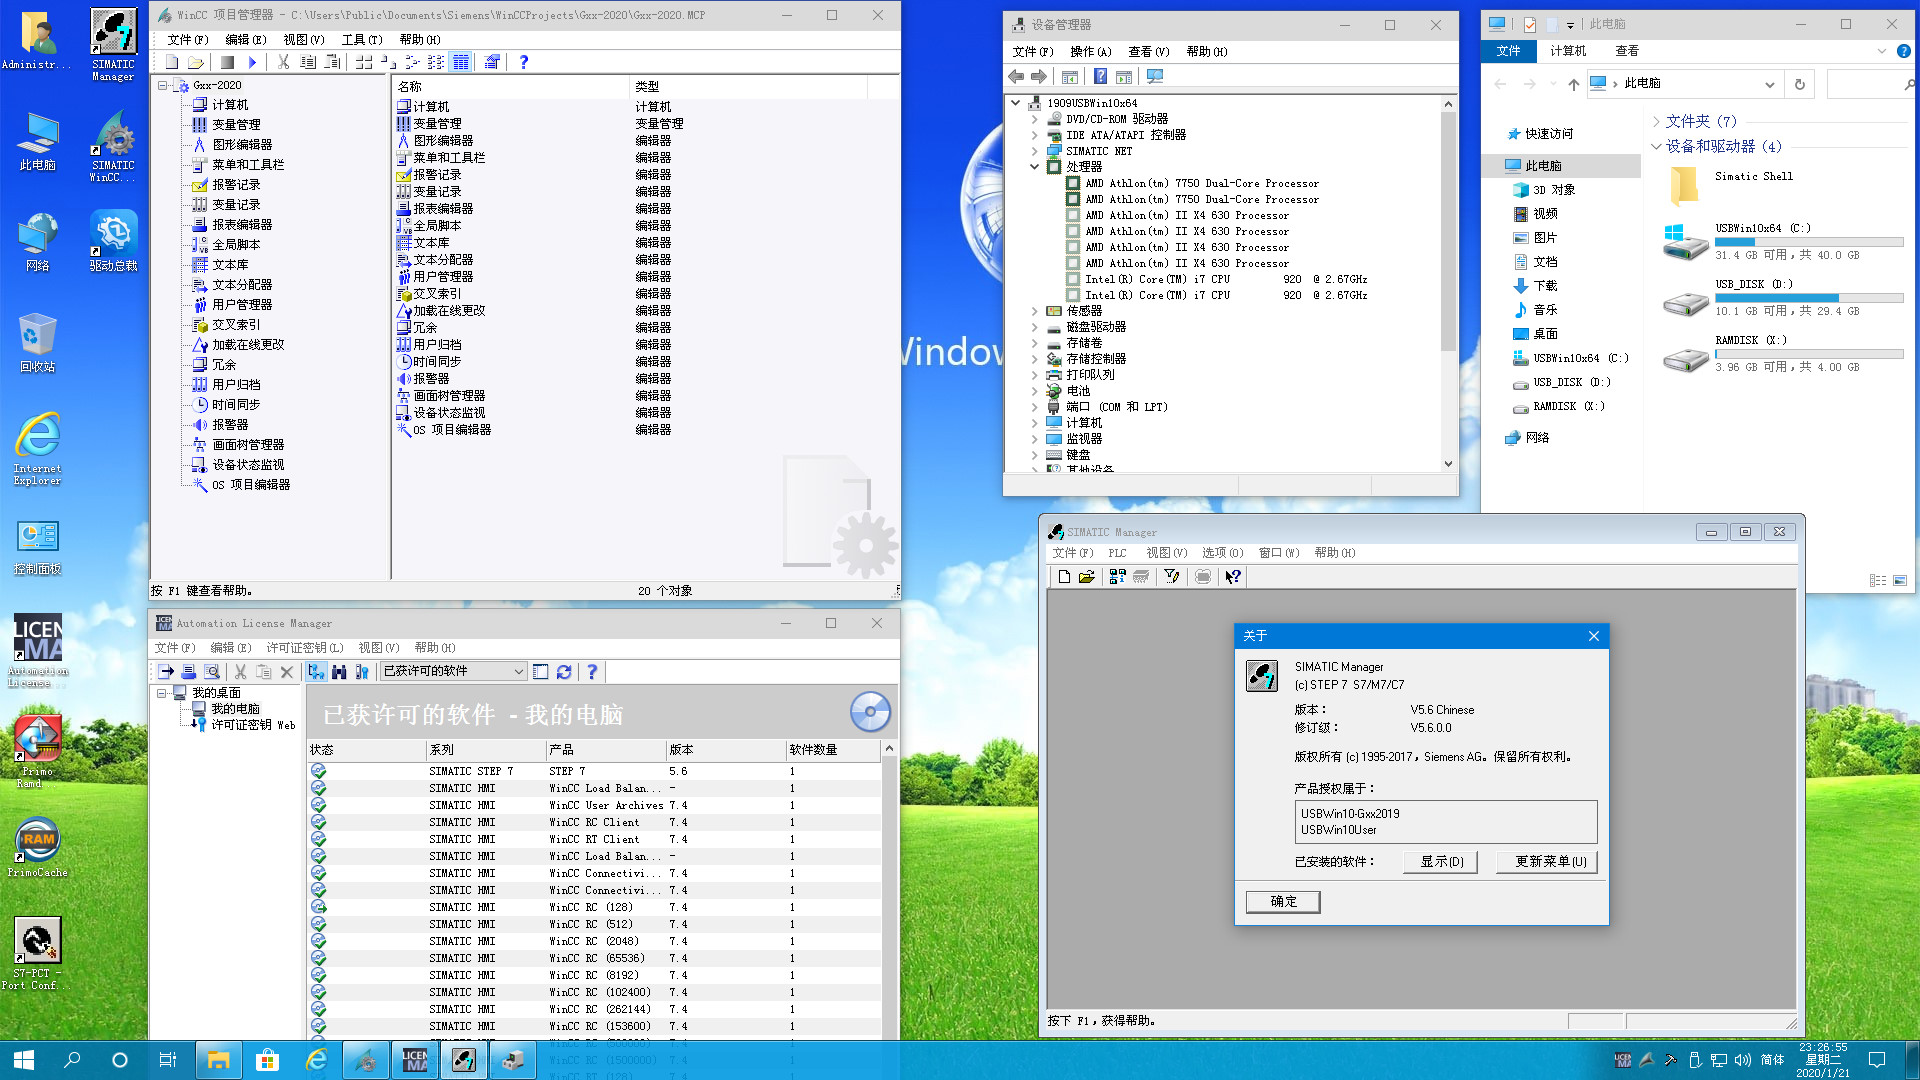Viewport: 1920px width, 1080px height.
Task: Open the 许可证密钥(L) menu in License Manager
Action: tap(305, 648)
